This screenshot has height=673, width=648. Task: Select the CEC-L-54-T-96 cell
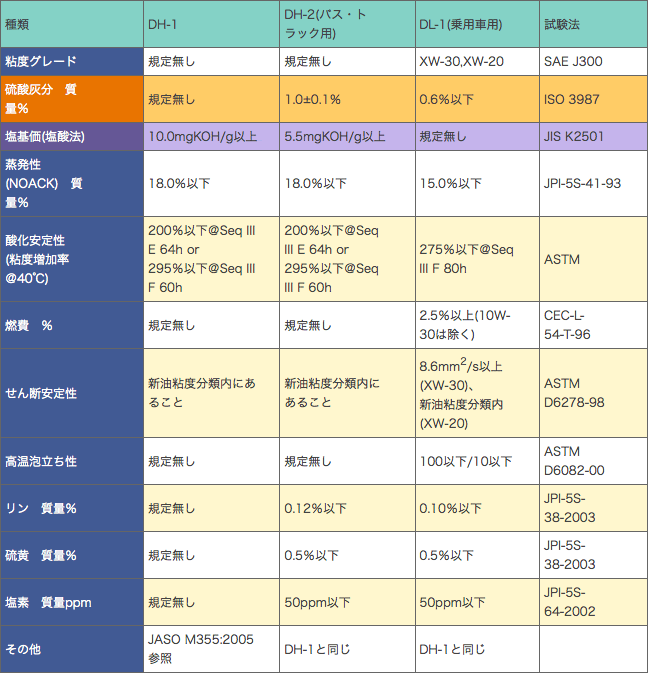tap(590, 325)
